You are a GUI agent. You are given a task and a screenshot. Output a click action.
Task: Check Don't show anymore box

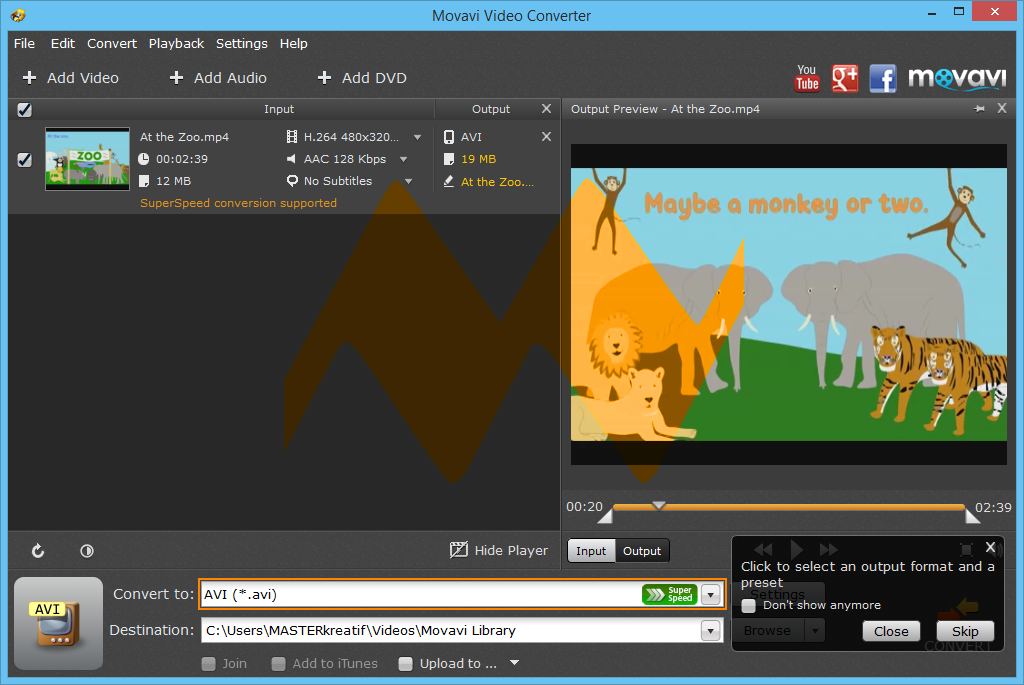click(748, 606)
